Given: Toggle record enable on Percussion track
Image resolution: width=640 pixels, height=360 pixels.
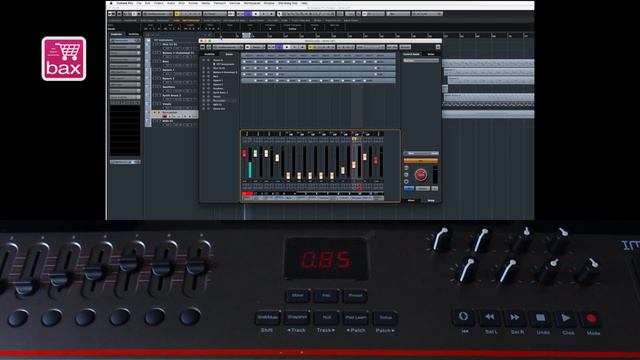Looking at the screenshot, I should click(x=165, y=116).
